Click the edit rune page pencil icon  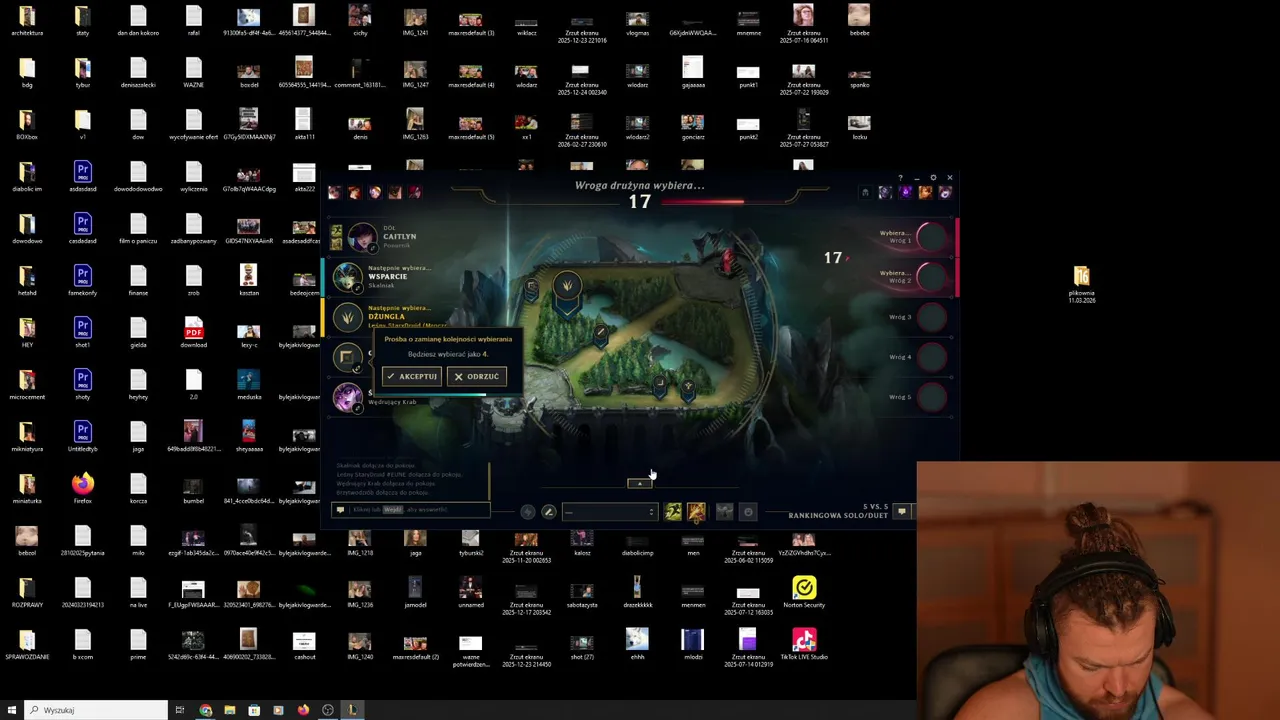coord(548,512)
